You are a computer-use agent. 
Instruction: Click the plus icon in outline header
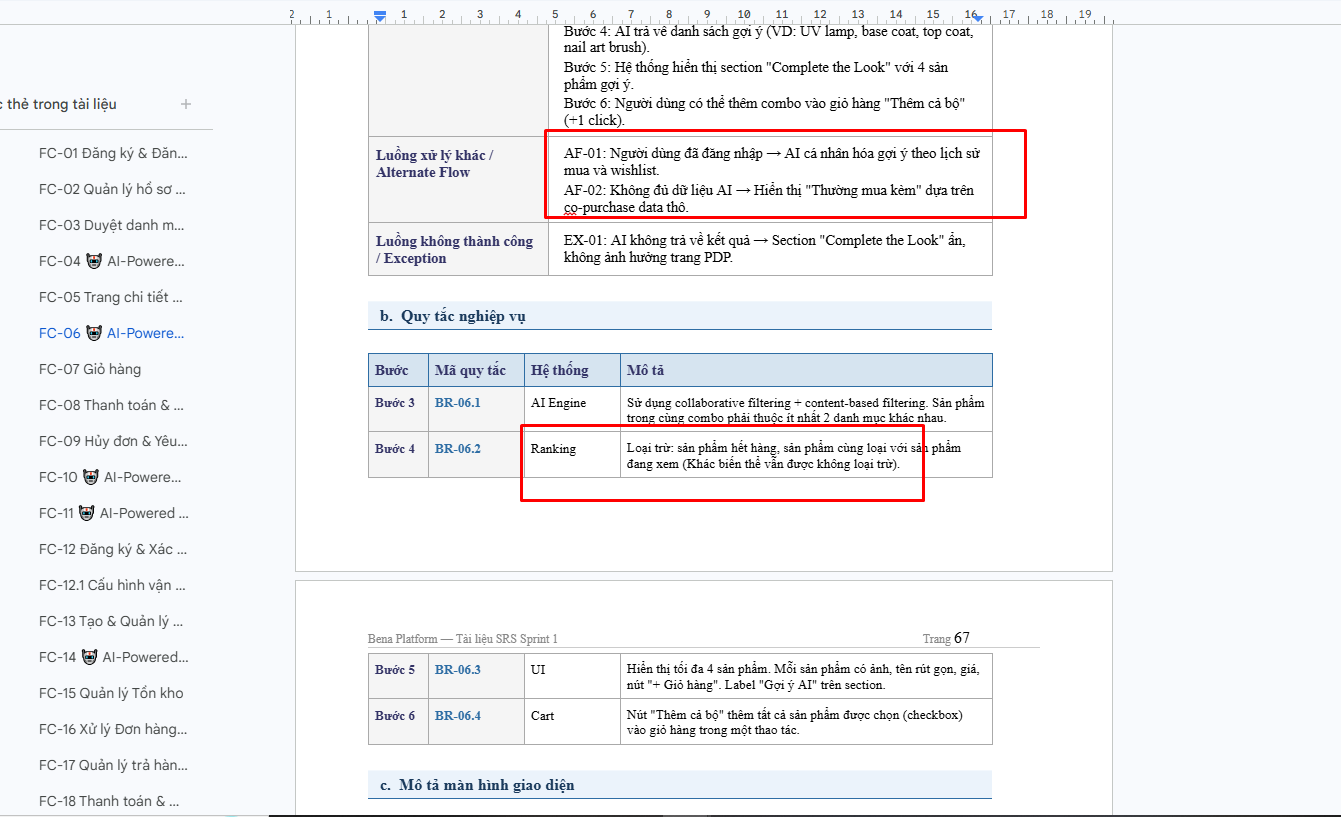click(x=186, y=104)
